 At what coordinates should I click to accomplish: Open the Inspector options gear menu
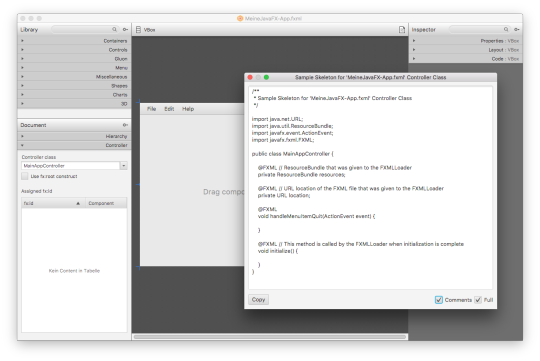click(x=517, y=30)
